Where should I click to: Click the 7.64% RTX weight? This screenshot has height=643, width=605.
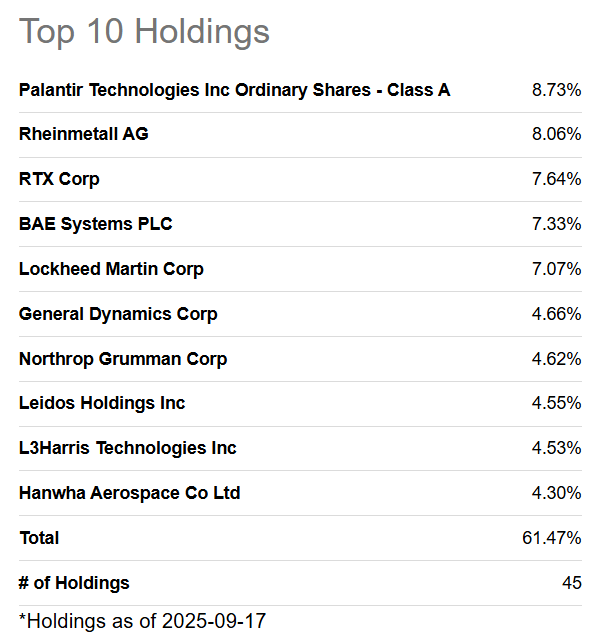pyautogui.click(x=556, y=179)
